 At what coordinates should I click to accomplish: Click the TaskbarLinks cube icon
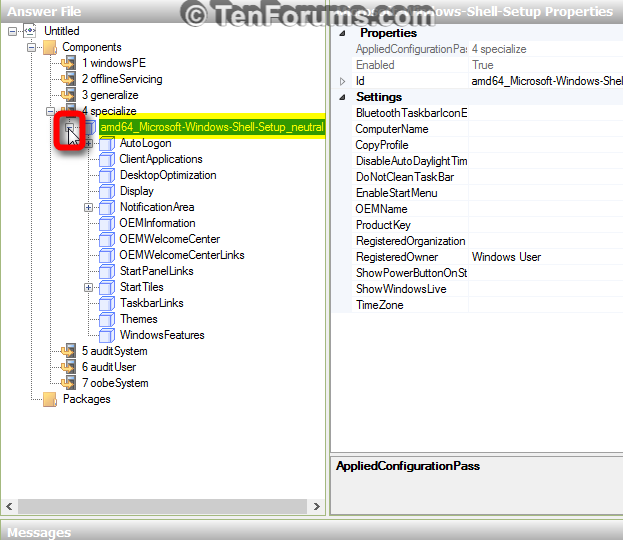click(107, 303)
